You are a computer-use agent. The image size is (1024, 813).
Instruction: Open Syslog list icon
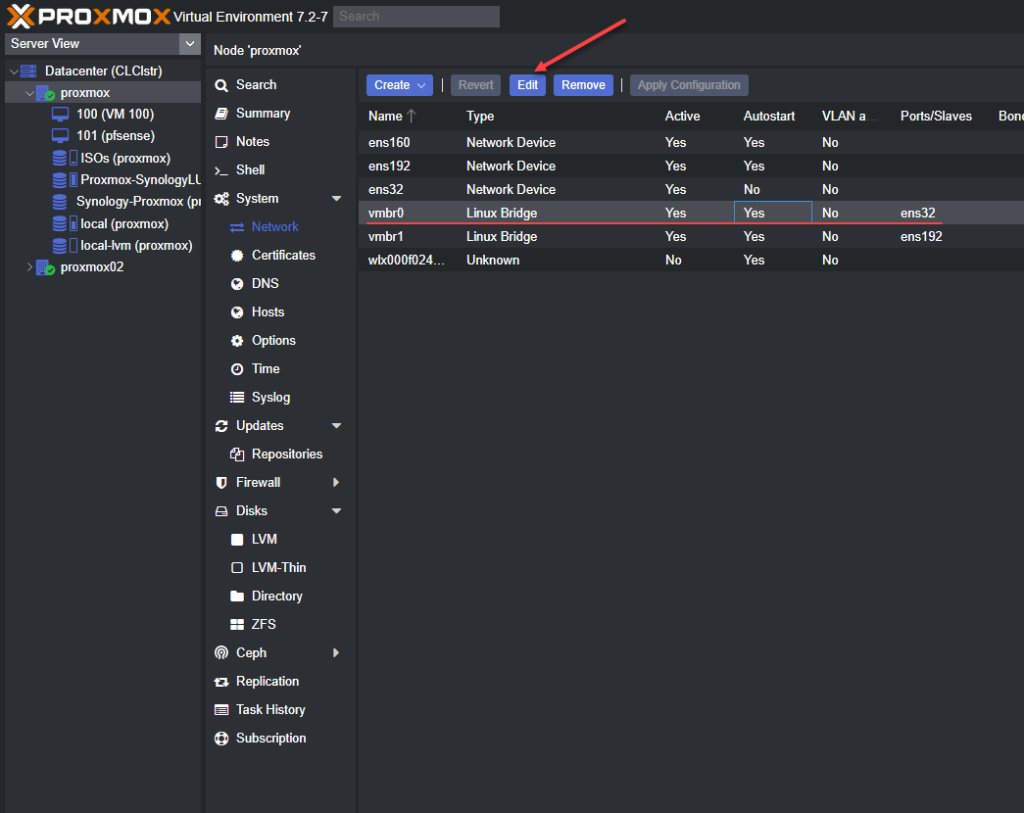[237, 397]
